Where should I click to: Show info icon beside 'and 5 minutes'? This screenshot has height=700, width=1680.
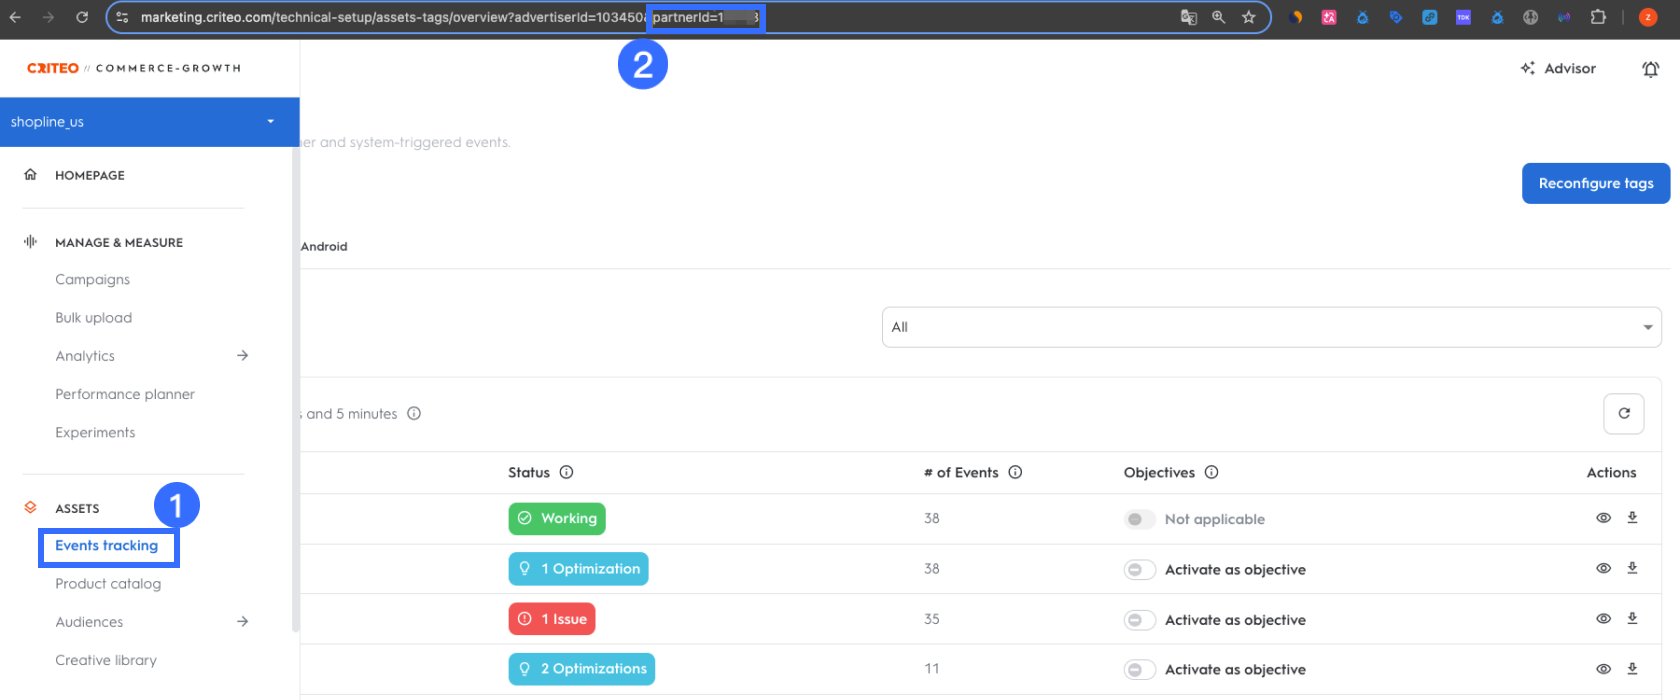point(414,413)
